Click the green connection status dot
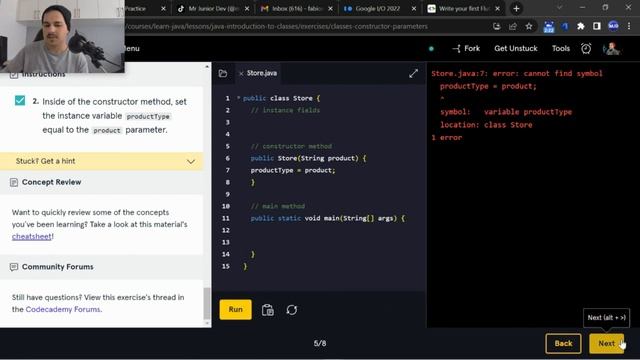Image resolution: width=640 pixels, height=360 pixels. pos(431,49)
